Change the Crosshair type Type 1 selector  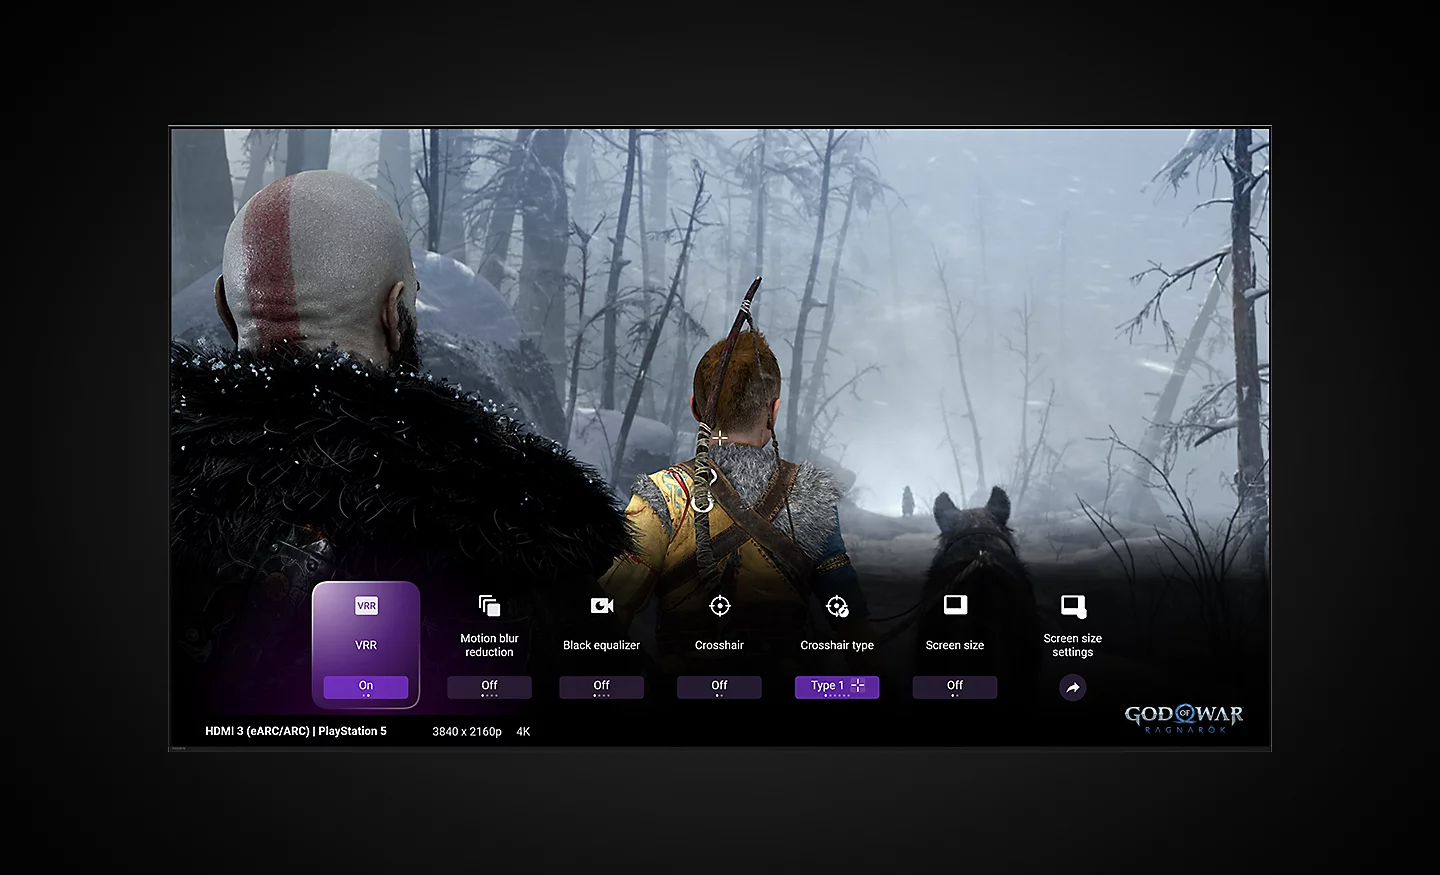coord(837,686)
